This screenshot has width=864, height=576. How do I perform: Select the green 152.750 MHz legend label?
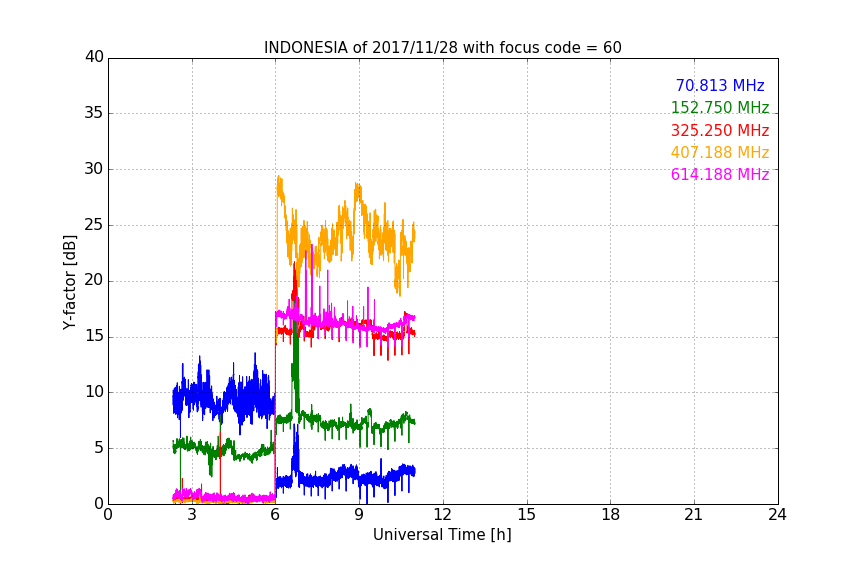point(720,107)
